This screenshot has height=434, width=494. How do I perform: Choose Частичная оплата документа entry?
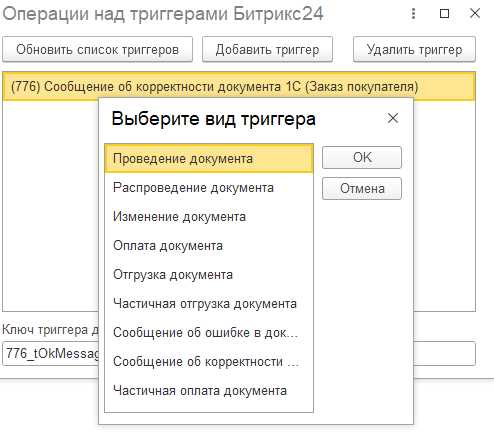click(209, 391)
